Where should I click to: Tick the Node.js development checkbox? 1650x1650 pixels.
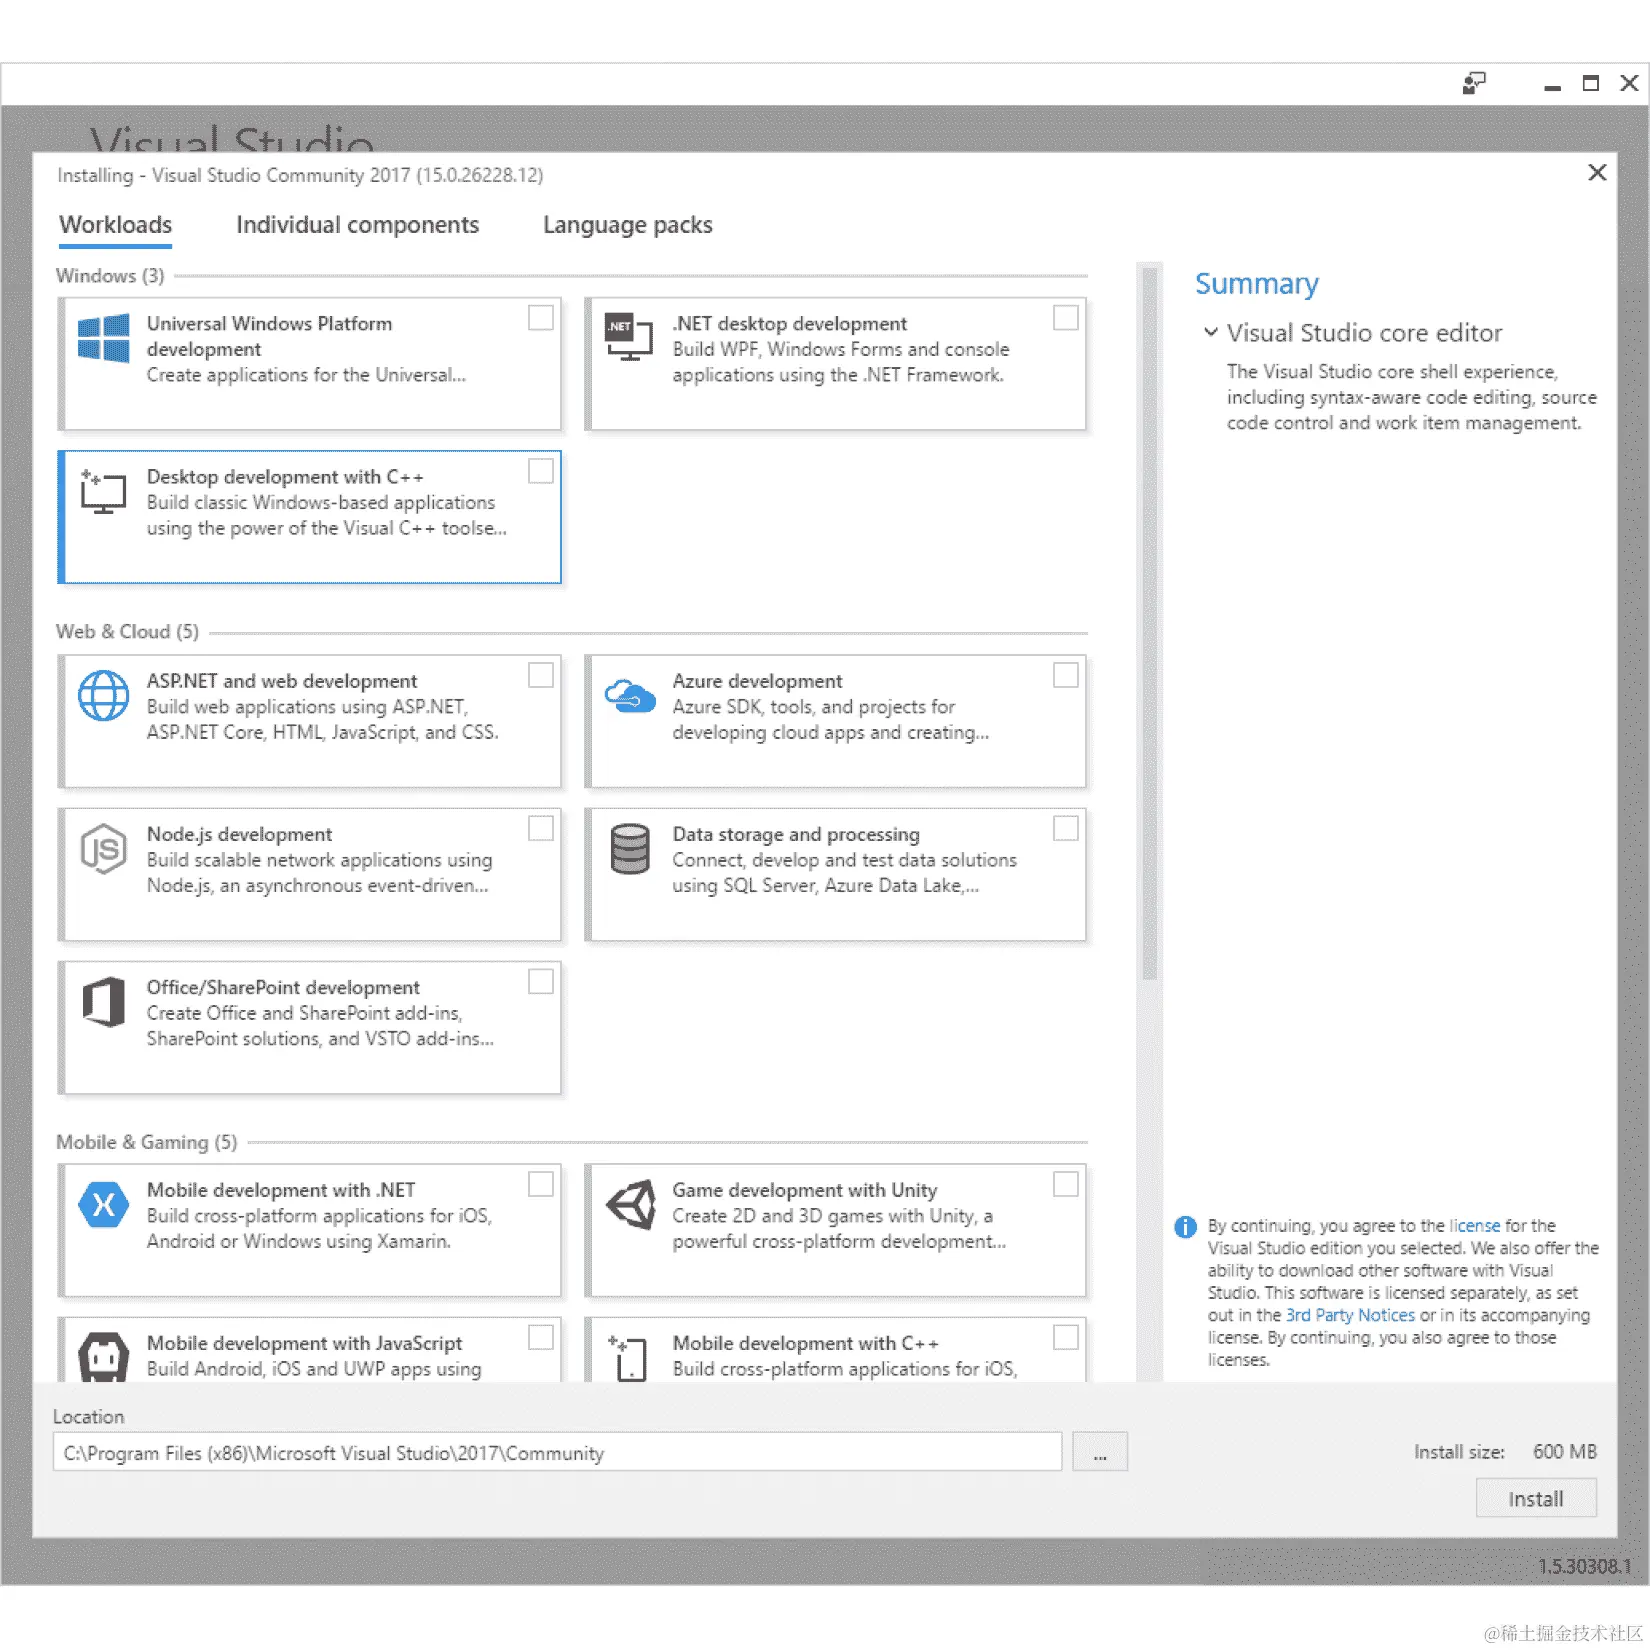point(541,828)
